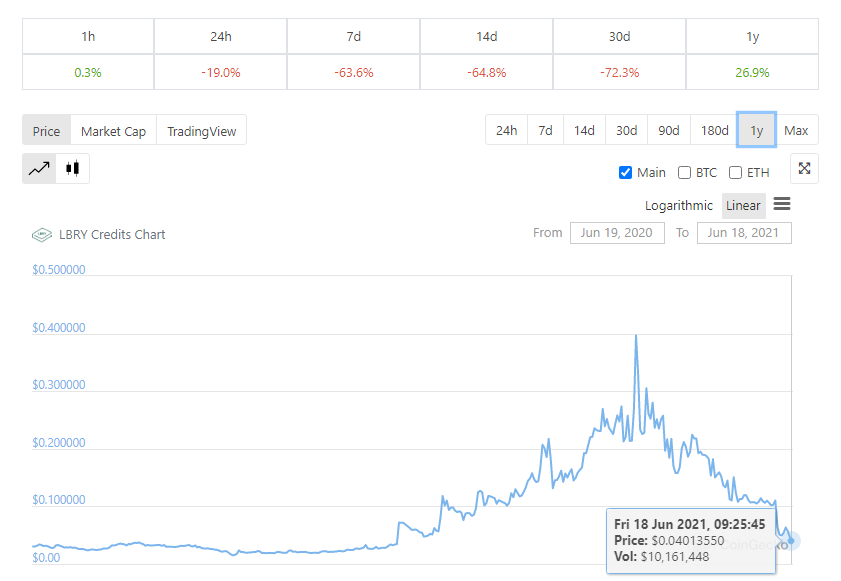Click the -64.8% change value
The width and height of the screenshot is (841, 581).
pos(486,72)
